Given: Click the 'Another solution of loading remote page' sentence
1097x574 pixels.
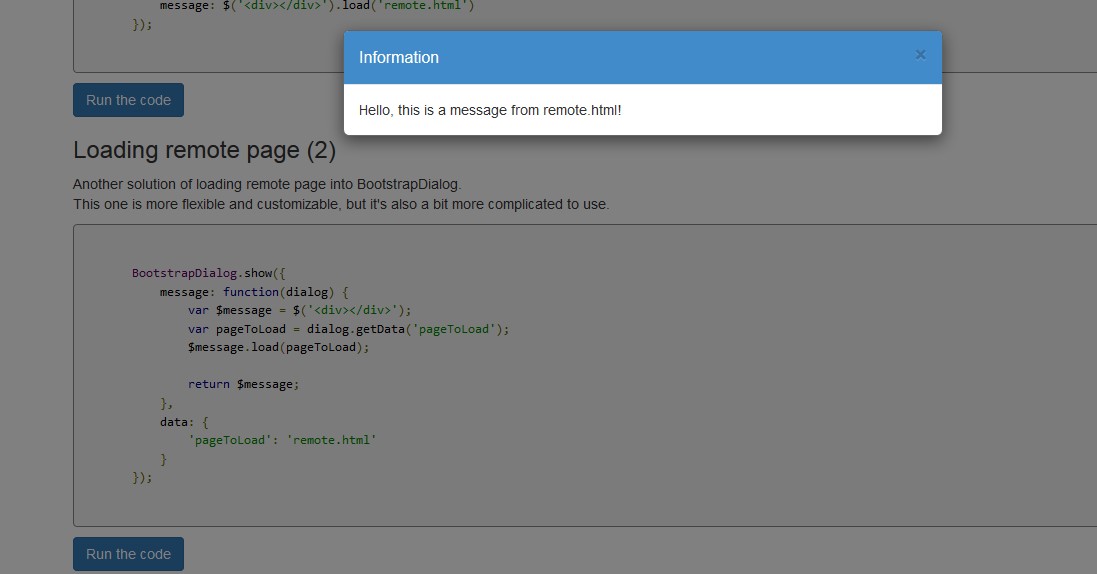Looking at the screenshot, I should [x=267, y=184].
